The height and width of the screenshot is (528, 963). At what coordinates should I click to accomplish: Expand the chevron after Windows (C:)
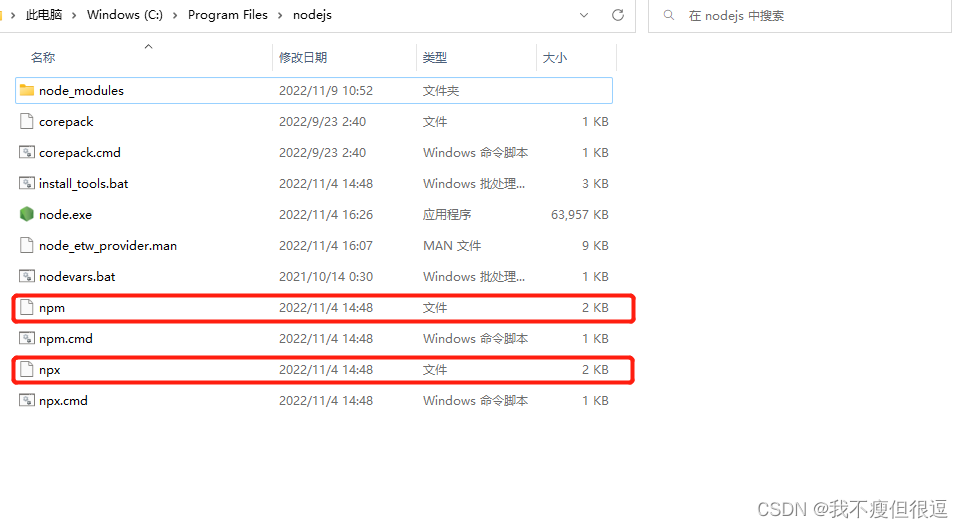(x=175, y=15)
